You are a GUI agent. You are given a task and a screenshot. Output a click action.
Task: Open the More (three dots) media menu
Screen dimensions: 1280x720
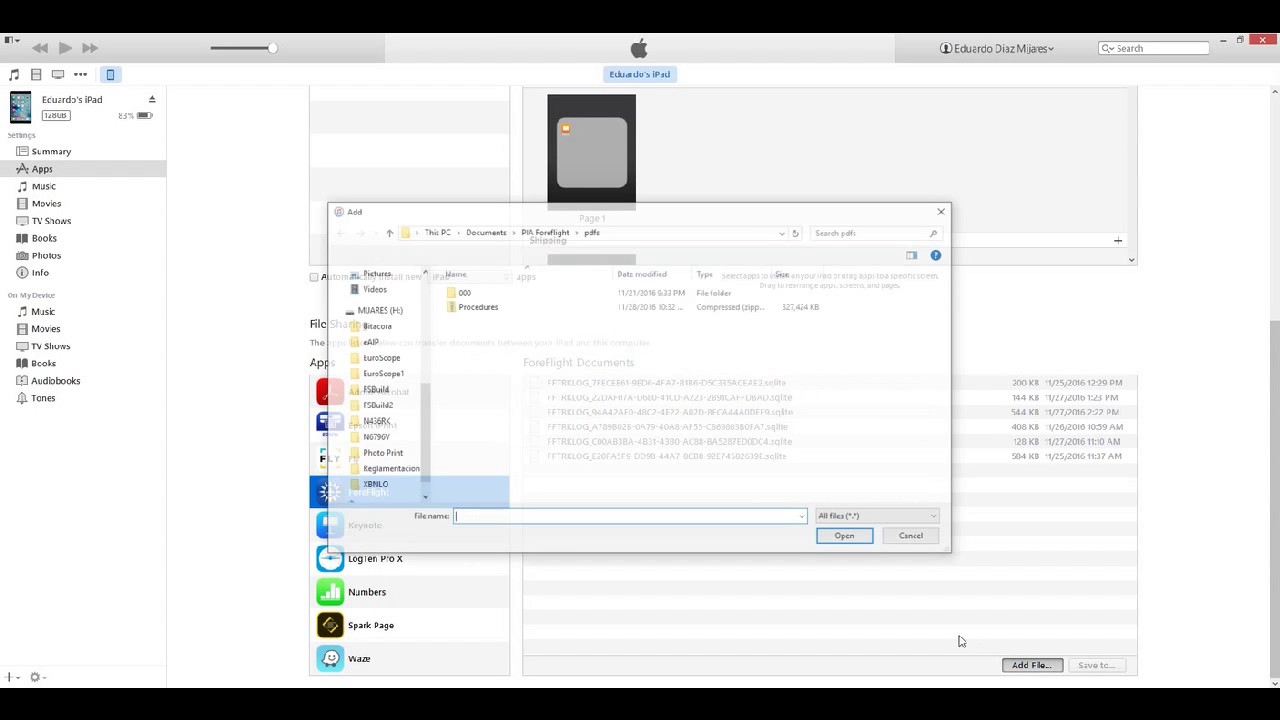[80, 74]
